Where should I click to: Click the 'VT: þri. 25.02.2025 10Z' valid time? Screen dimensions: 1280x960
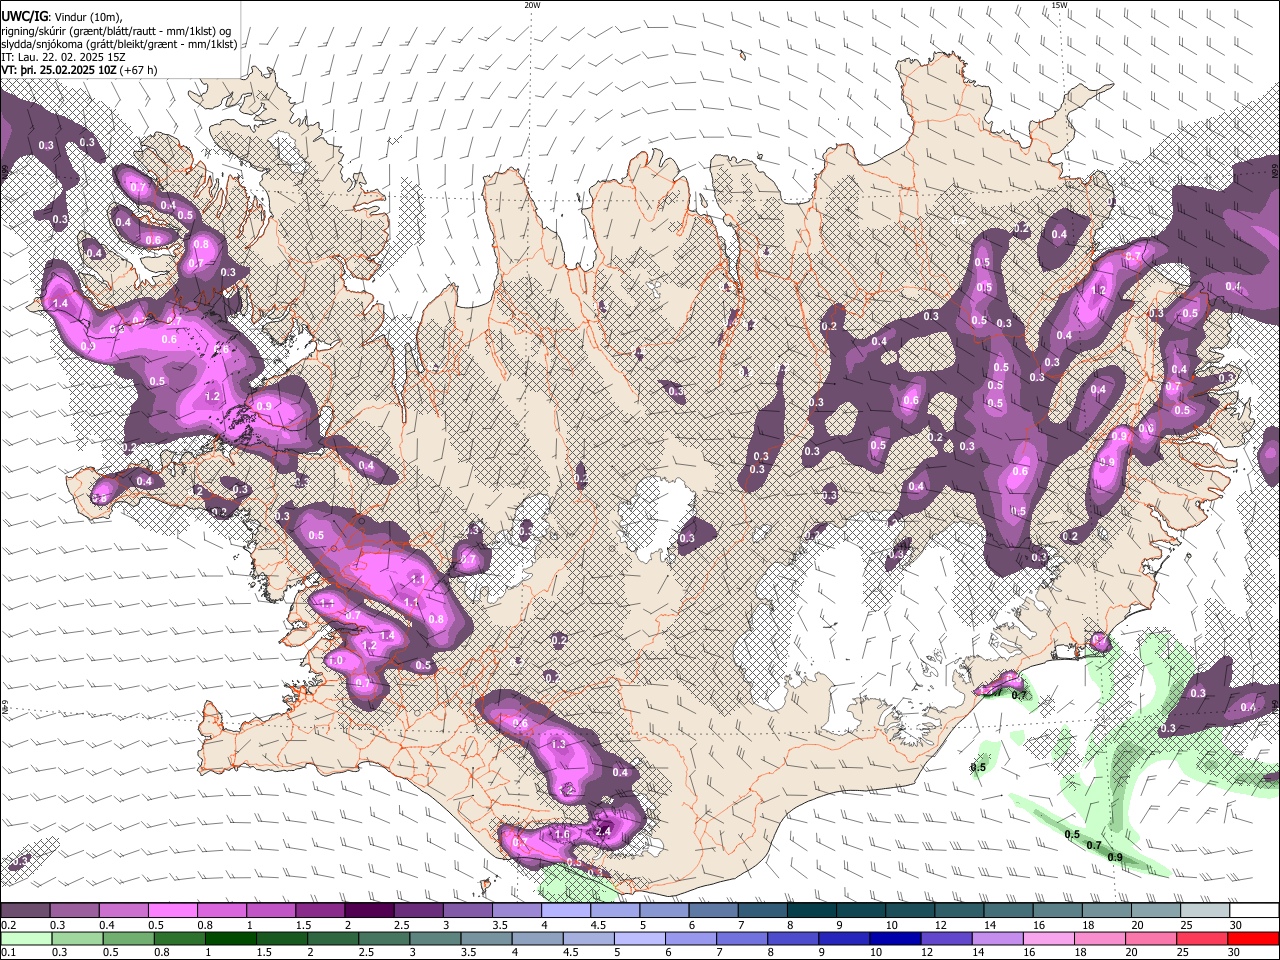(59, 70)
